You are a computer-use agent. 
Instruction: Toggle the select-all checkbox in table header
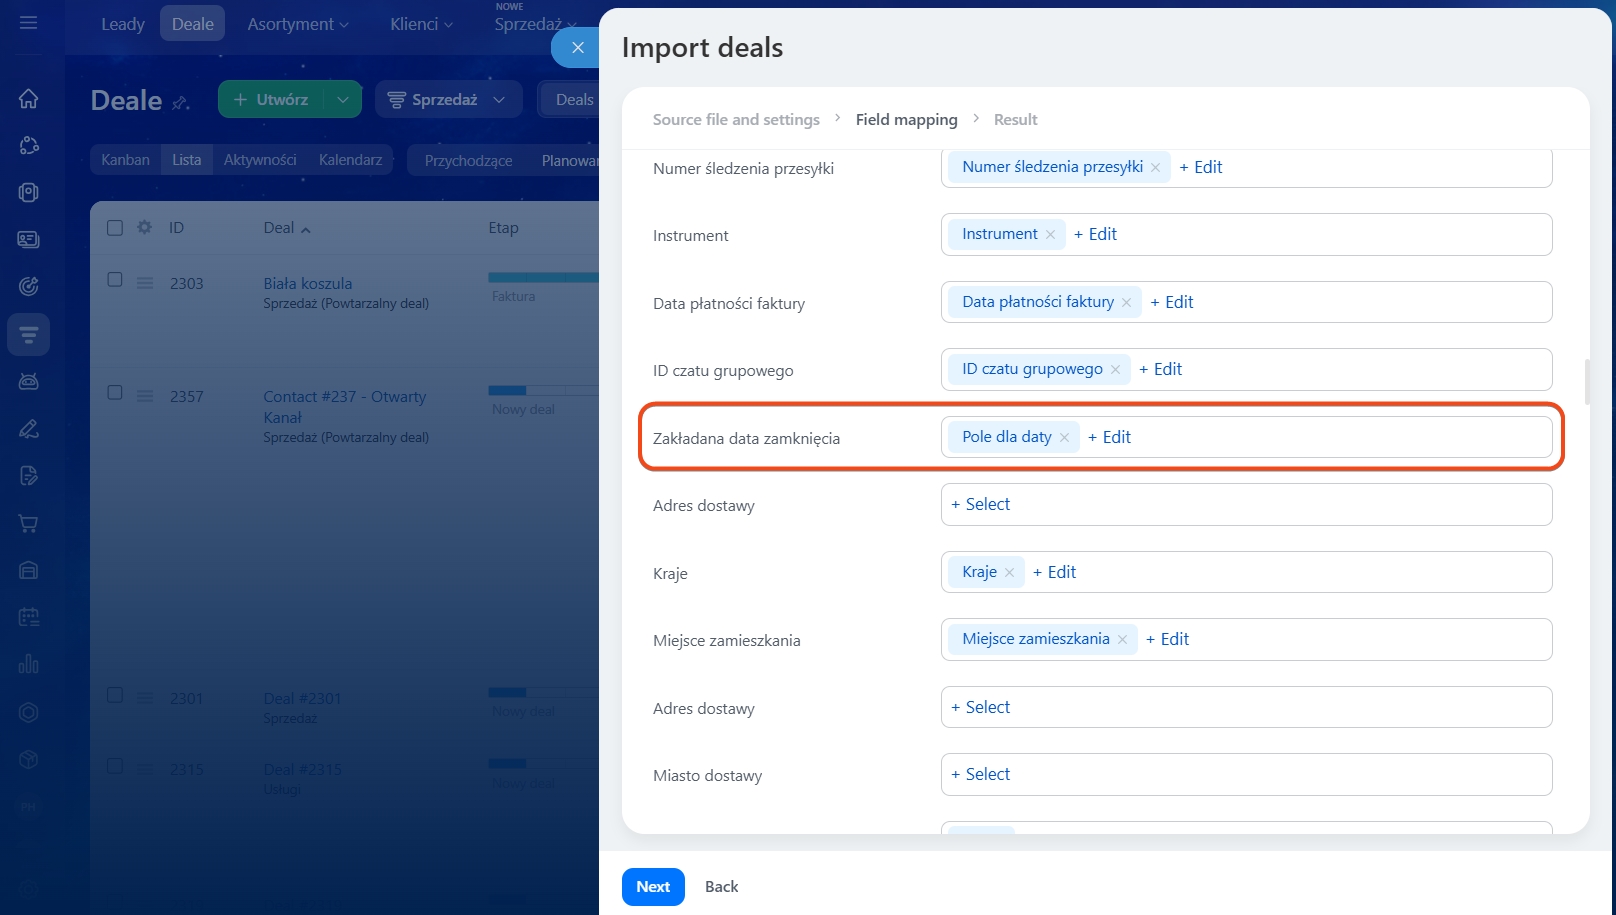(x=115, y=227)
